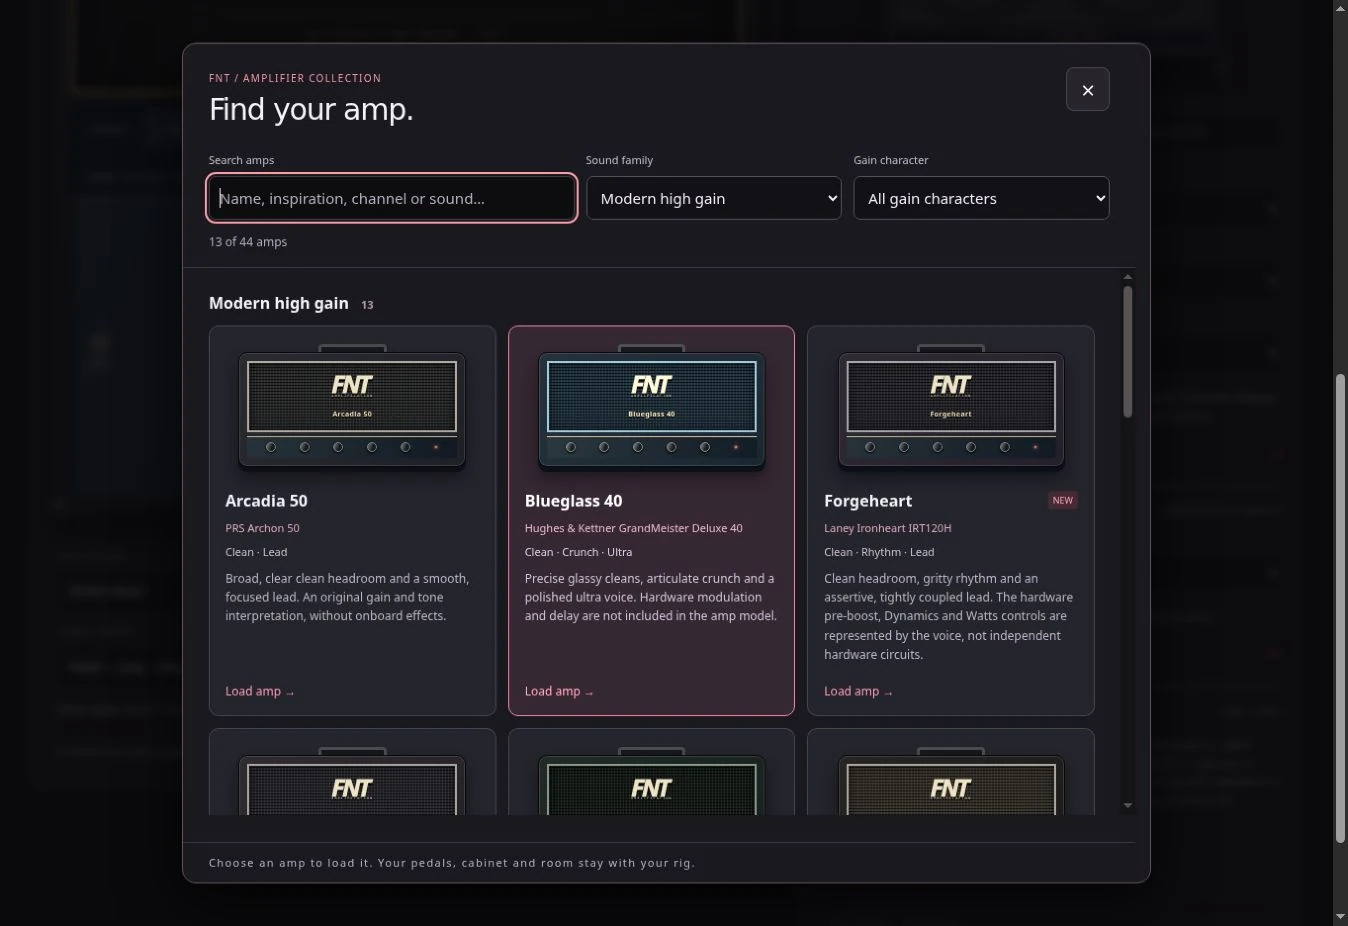Click the Clean · Lead channel text
1348x926 pixels.
(x=256, y=552)
